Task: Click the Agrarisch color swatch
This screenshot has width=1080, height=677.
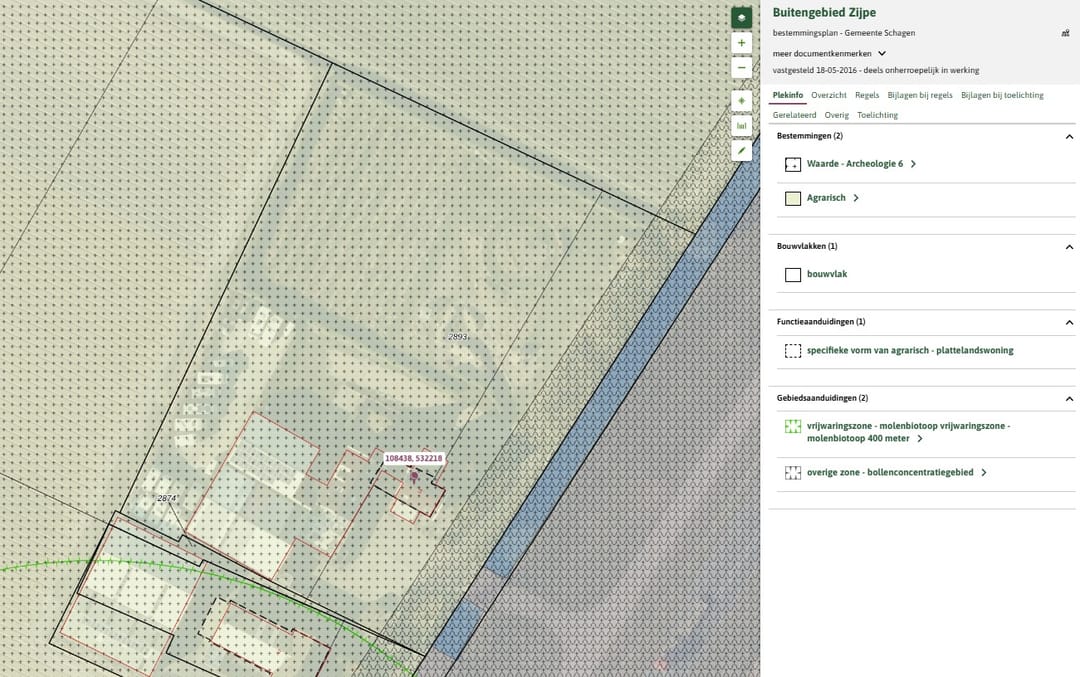Action: 793,198
